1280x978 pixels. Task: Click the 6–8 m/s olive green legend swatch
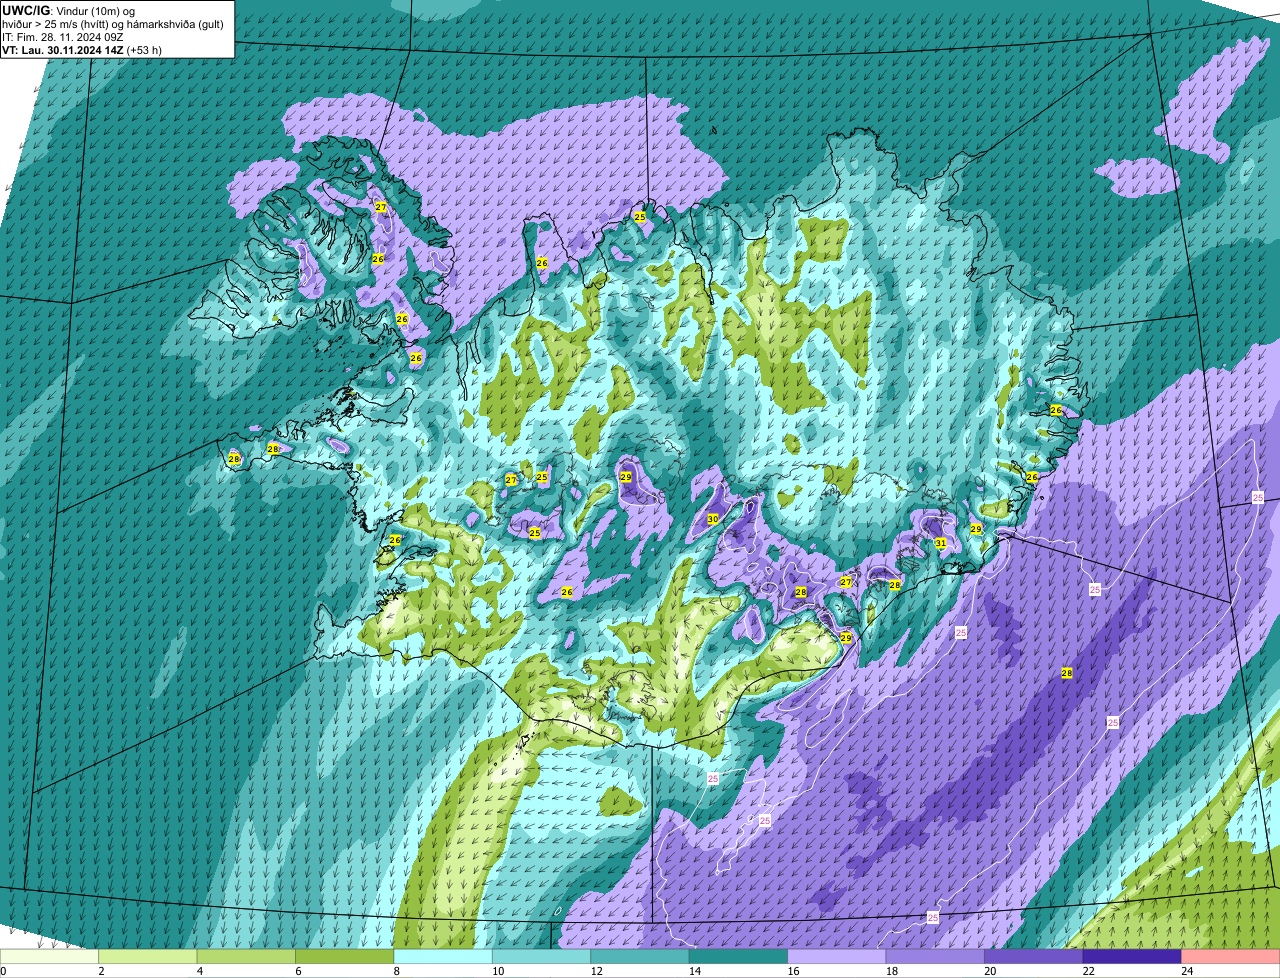coord(345,956)
